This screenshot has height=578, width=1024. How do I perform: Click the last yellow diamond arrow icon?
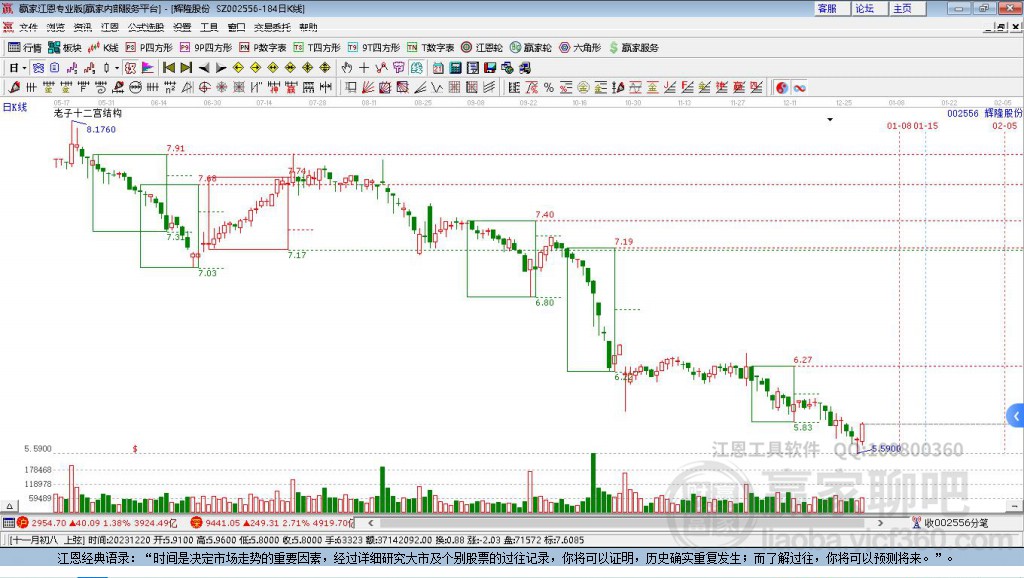[325, 68]
